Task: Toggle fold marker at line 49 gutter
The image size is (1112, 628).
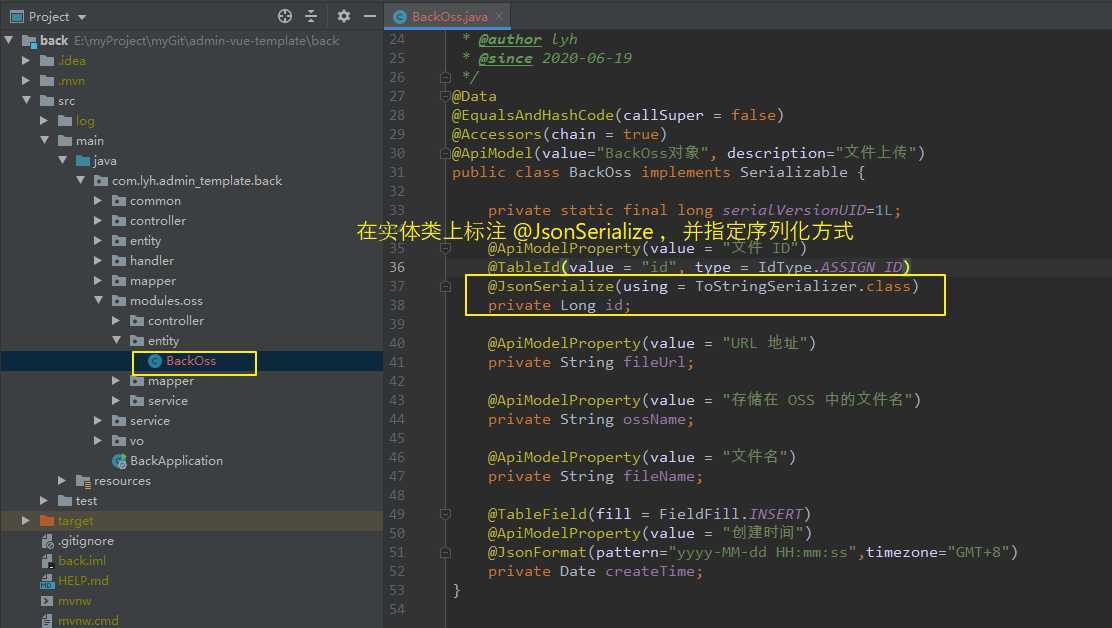Action: pos(445,514)
